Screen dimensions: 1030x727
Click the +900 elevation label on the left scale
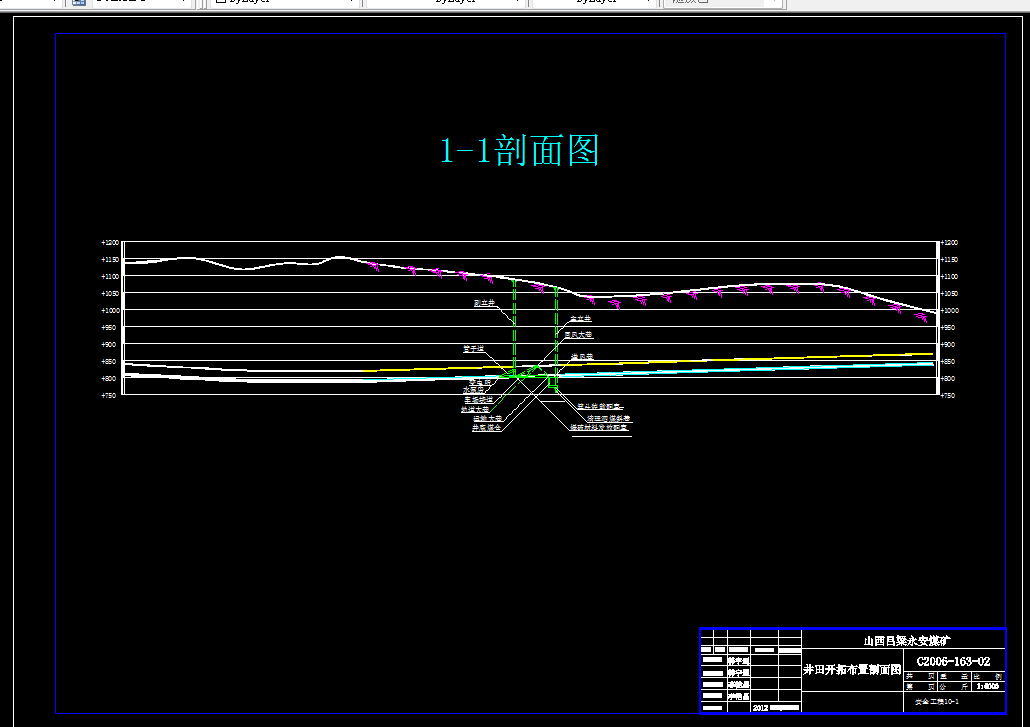point(109,344)
